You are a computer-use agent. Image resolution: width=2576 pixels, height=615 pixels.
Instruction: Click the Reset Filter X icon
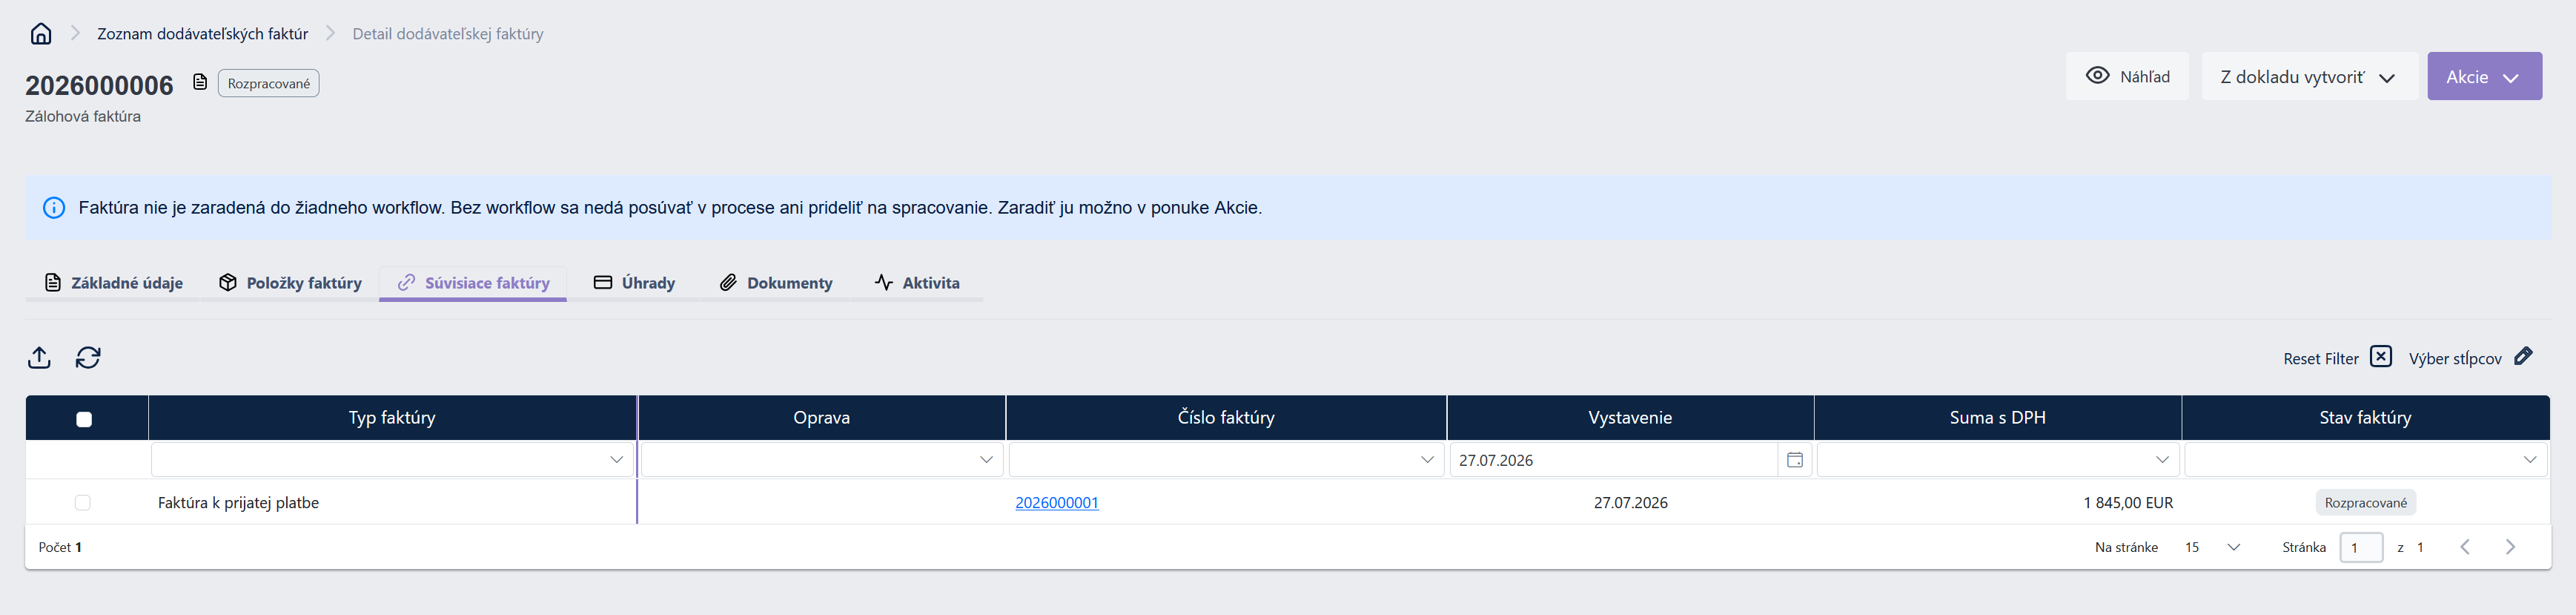(x=2381, y=357)
